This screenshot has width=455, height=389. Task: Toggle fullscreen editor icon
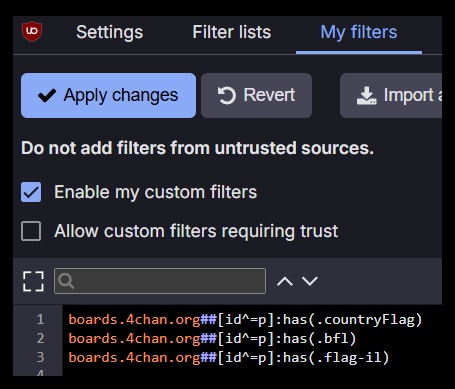click(33, 281)
